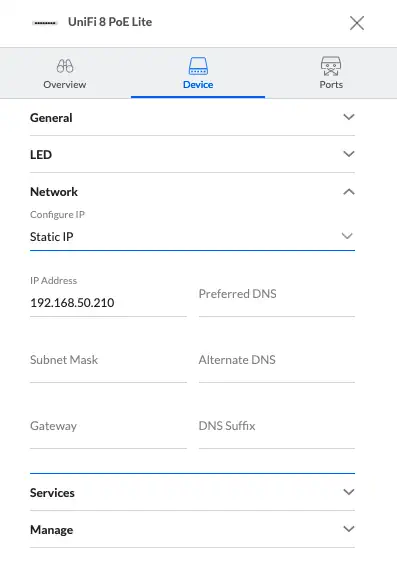Image resolution: width=397 pixels, height=562 pixels.
Task: Expand the General section chevron
Action: point(349,117)
